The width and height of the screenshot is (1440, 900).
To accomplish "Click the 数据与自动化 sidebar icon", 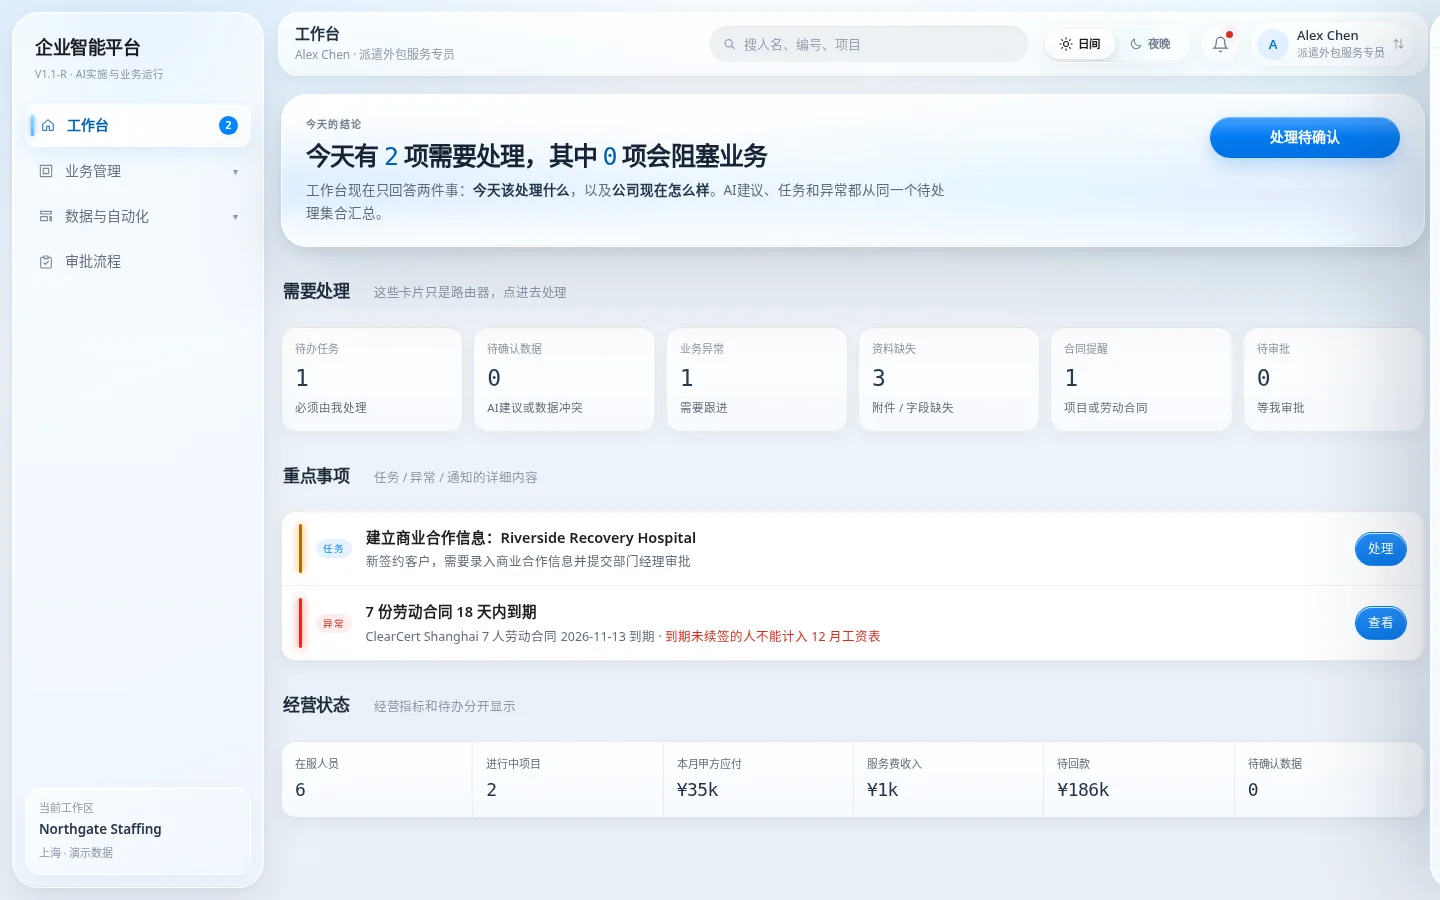I will [x=46, y=216].
